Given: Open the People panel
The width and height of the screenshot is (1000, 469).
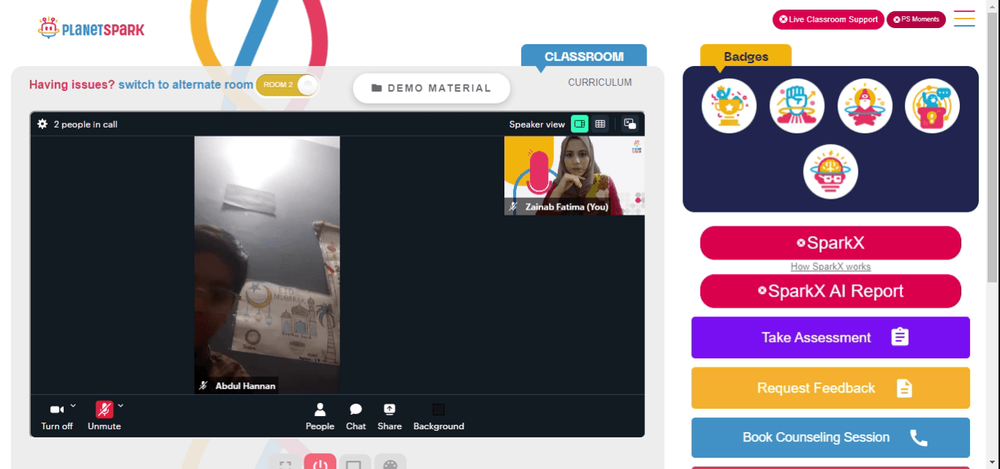Looking at the screenshot, I should tap(320, 417).
